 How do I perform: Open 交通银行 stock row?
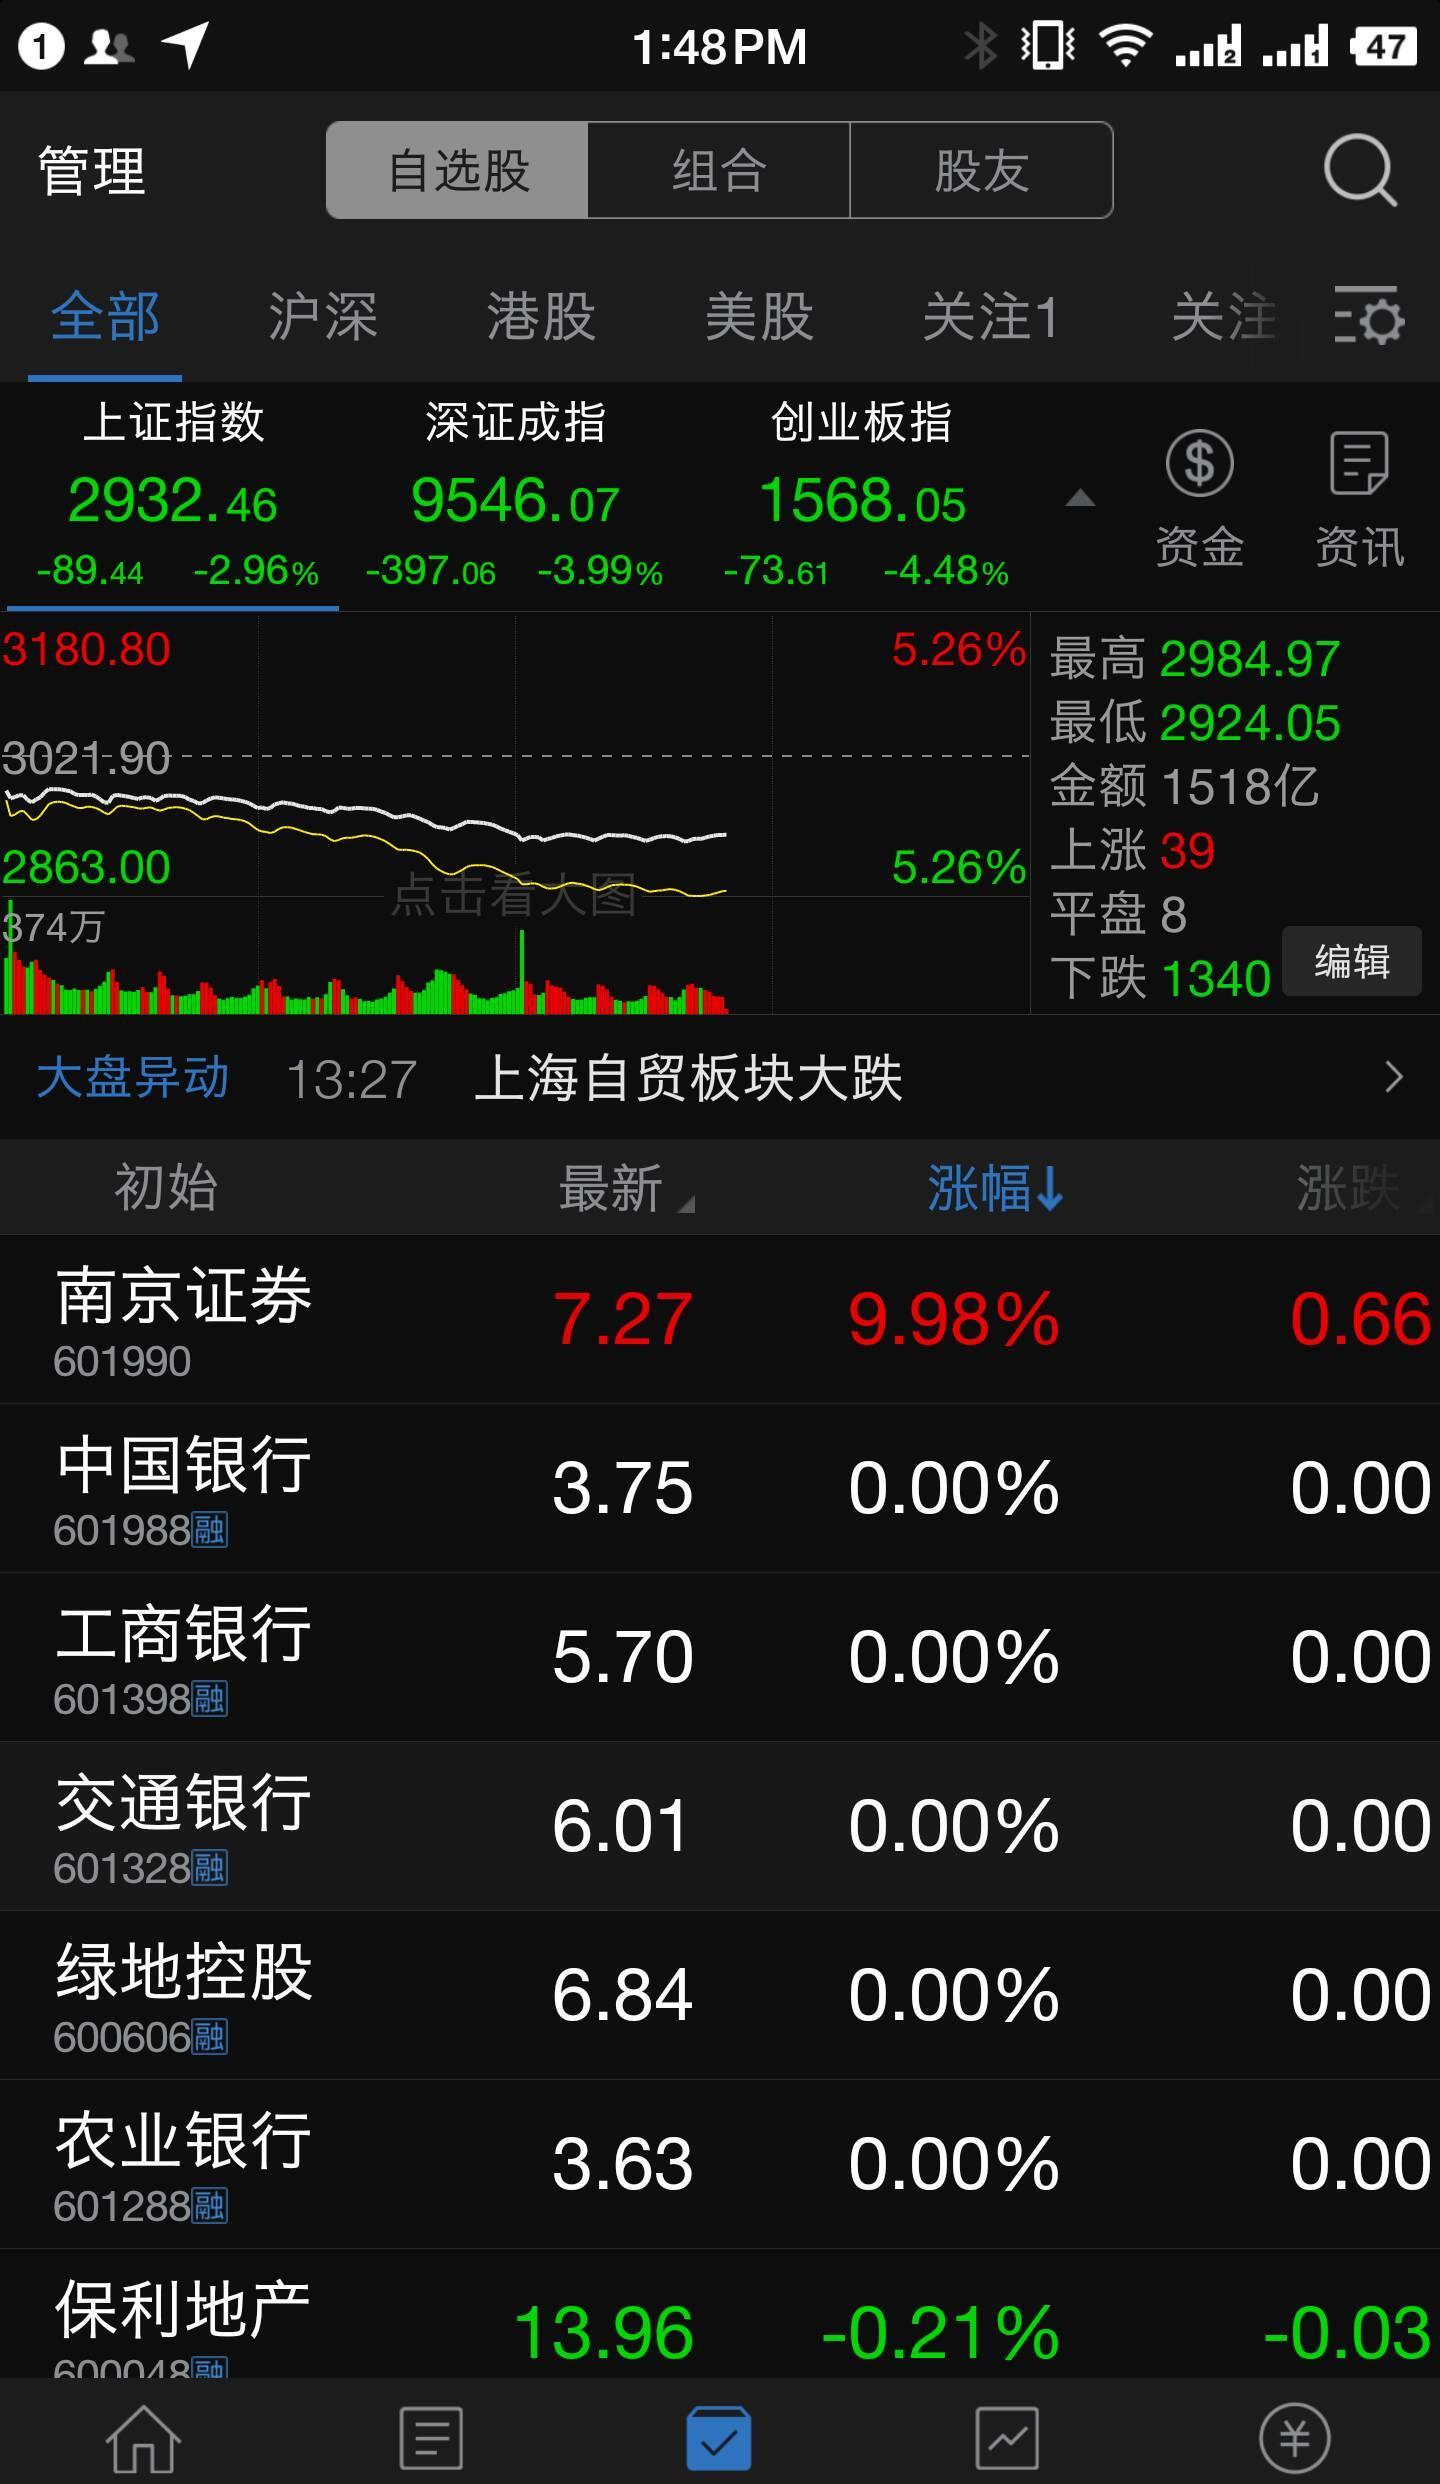tap(720, 1826)
